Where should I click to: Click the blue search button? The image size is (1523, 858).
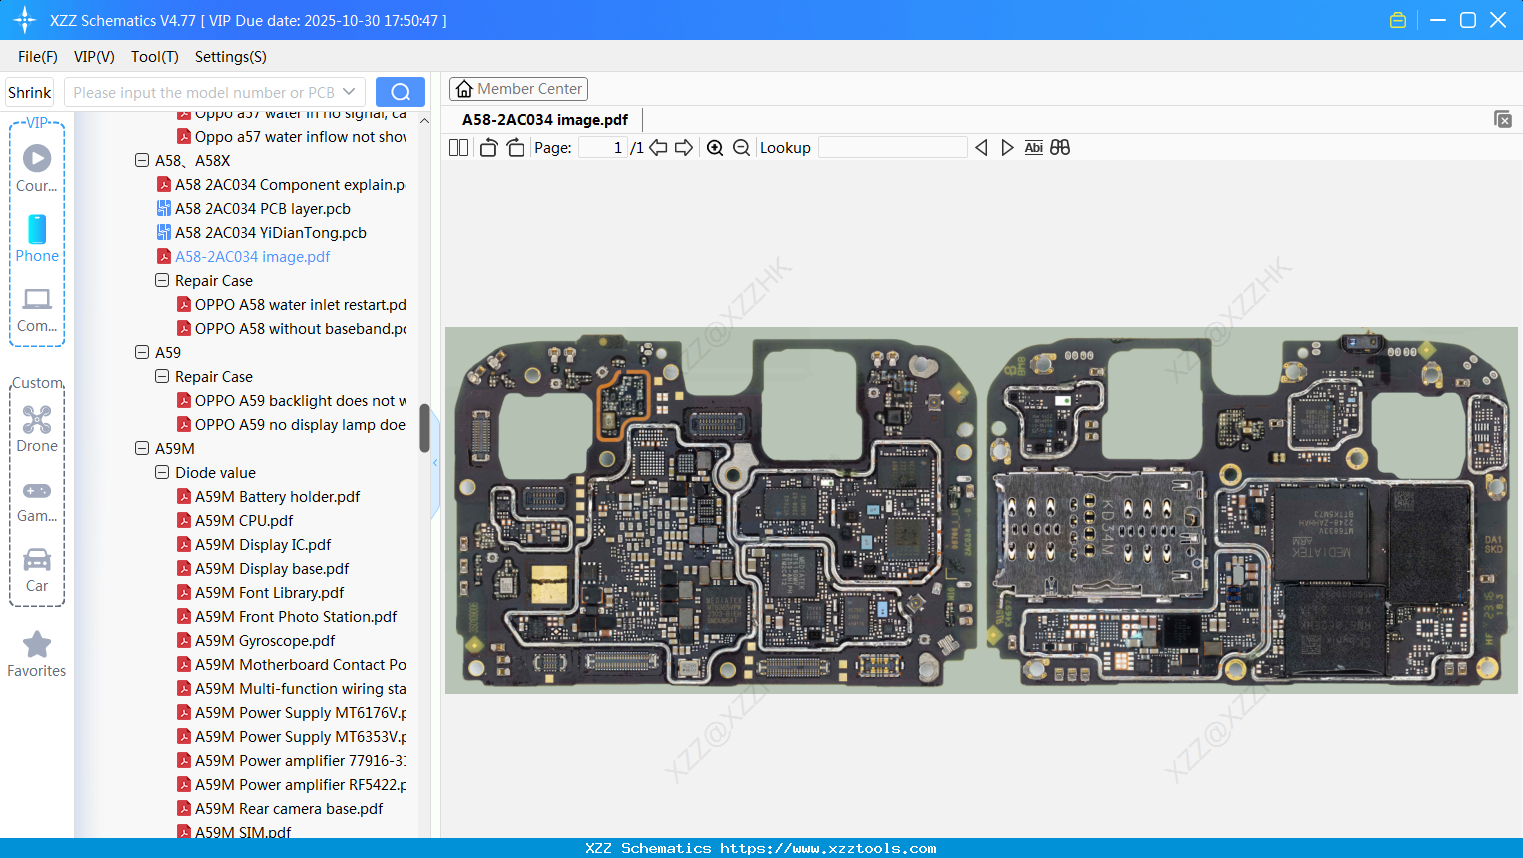(x=400, y=92)
